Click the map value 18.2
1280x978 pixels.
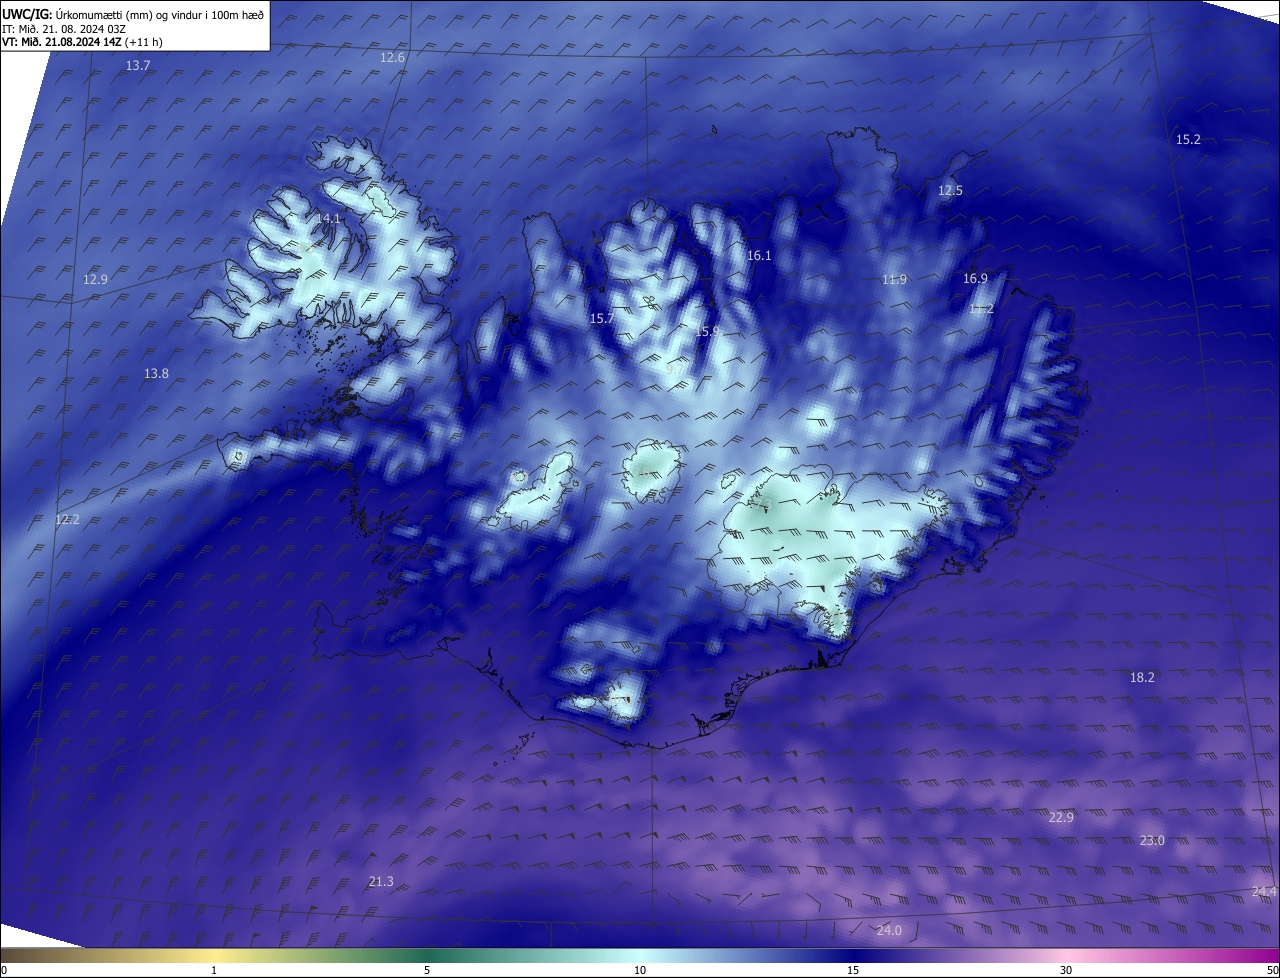pos(1142,678)
